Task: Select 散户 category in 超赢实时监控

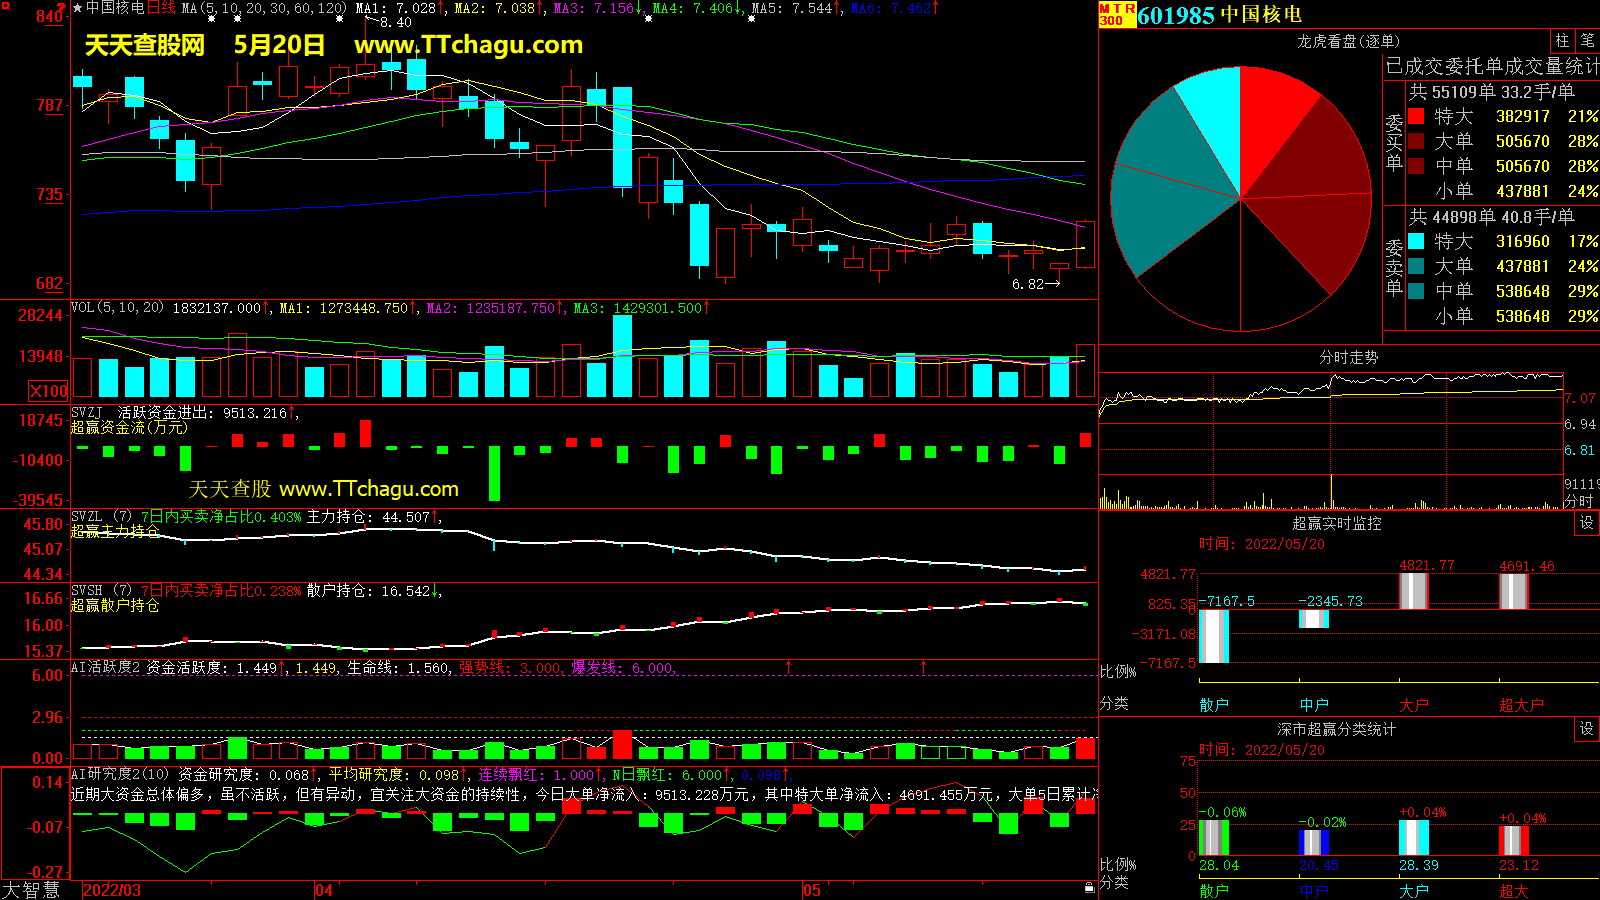Action: [x=1214, y=705]
